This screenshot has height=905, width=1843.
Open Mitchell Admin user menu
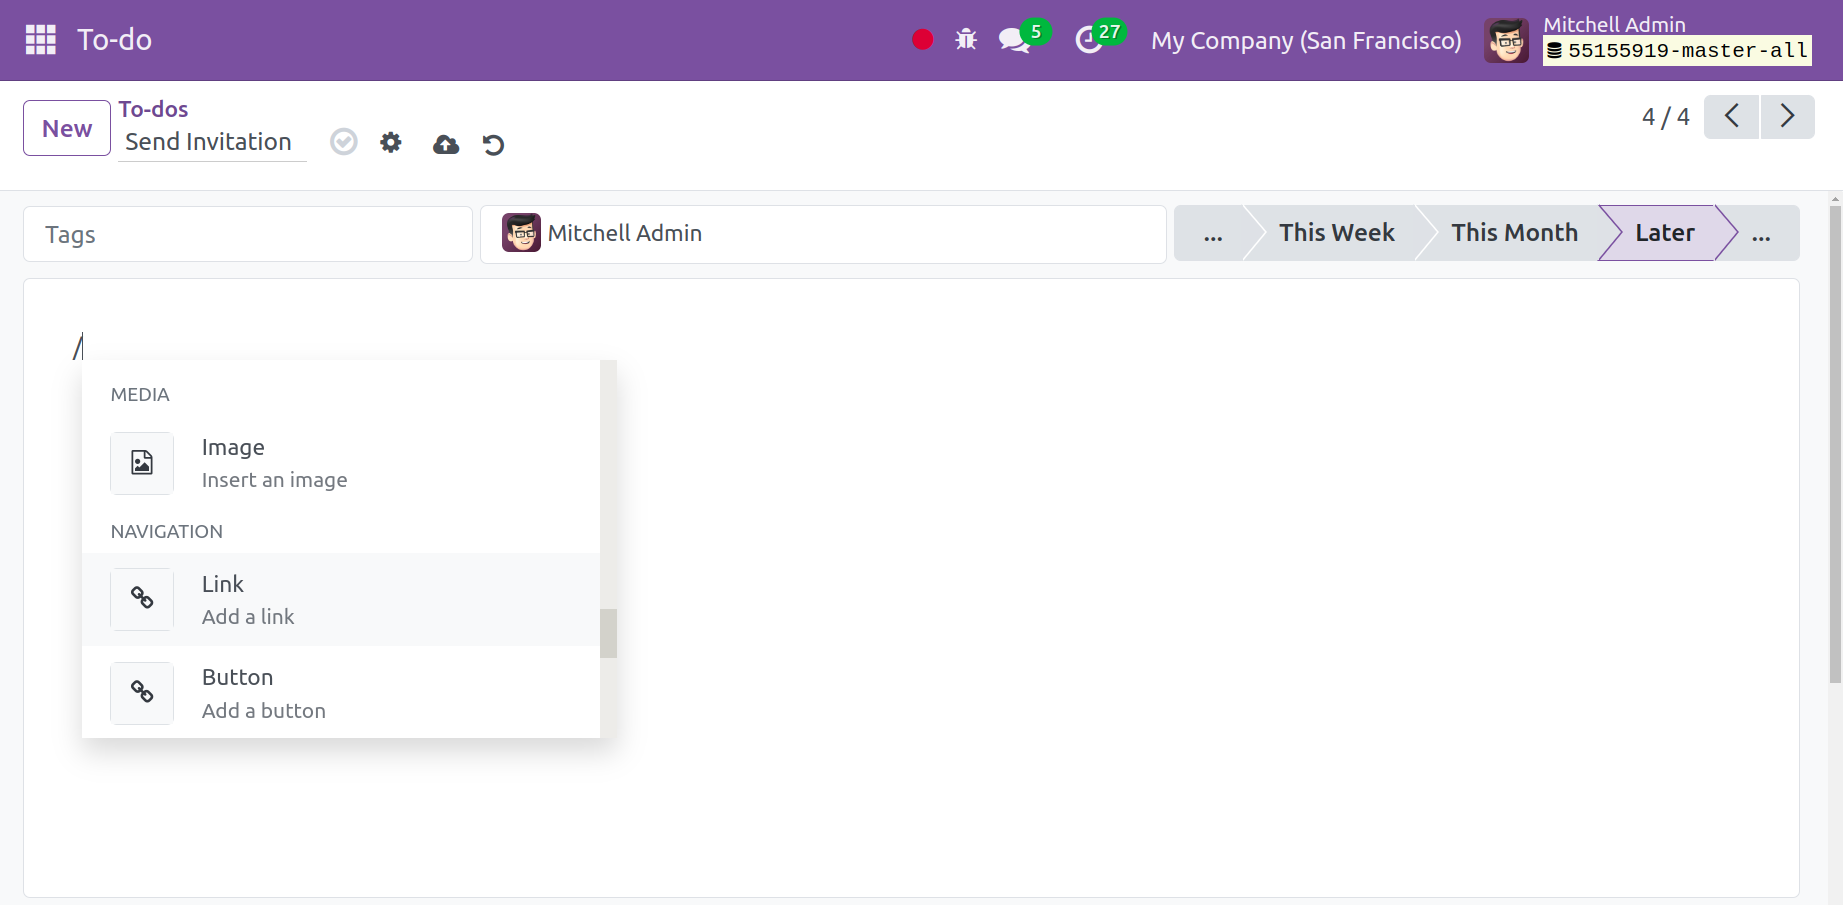(x=1648, y=41)
